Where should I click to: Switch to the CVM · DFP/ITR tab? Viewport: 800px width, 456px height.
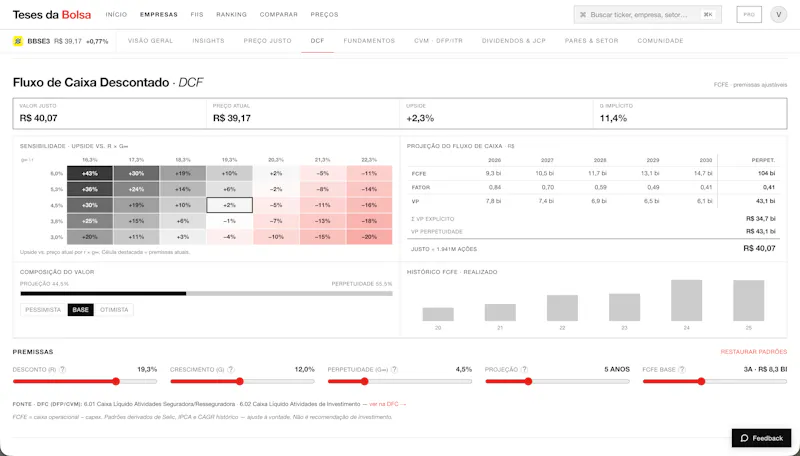[x=438, y=41]
